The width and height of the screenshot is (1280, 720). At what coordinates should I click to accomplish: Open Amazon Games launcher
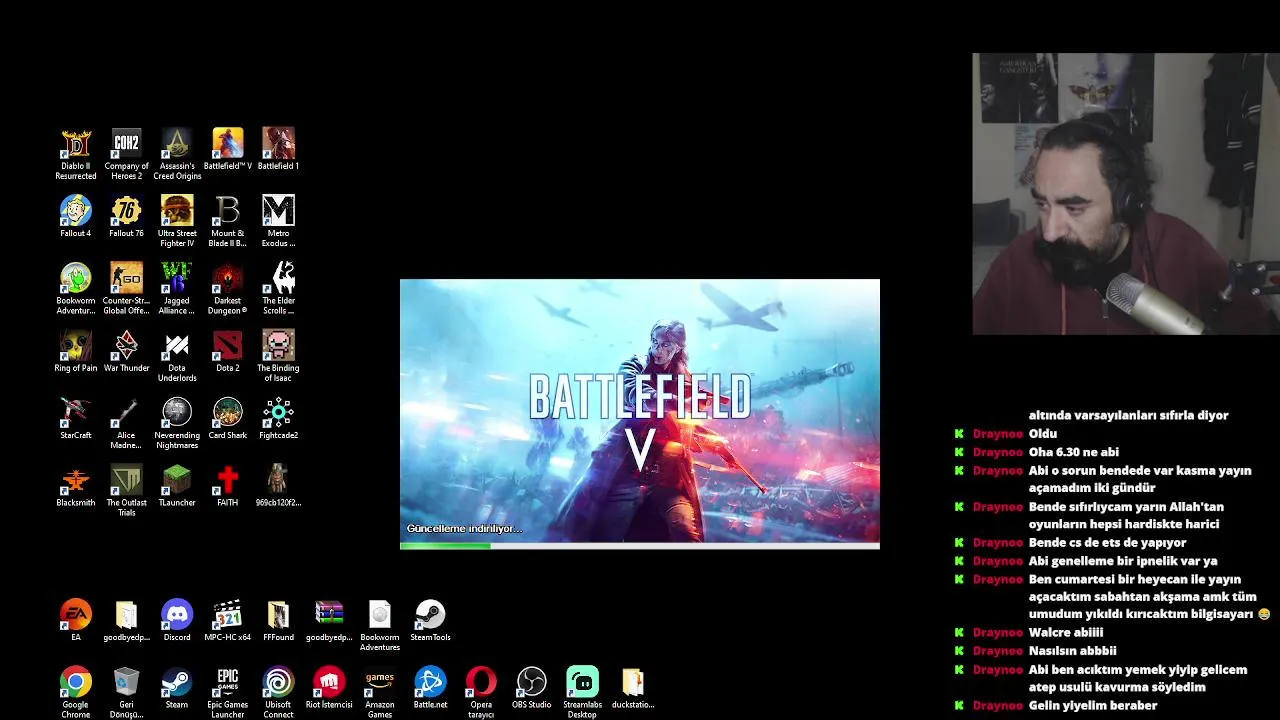pos(380,692)
